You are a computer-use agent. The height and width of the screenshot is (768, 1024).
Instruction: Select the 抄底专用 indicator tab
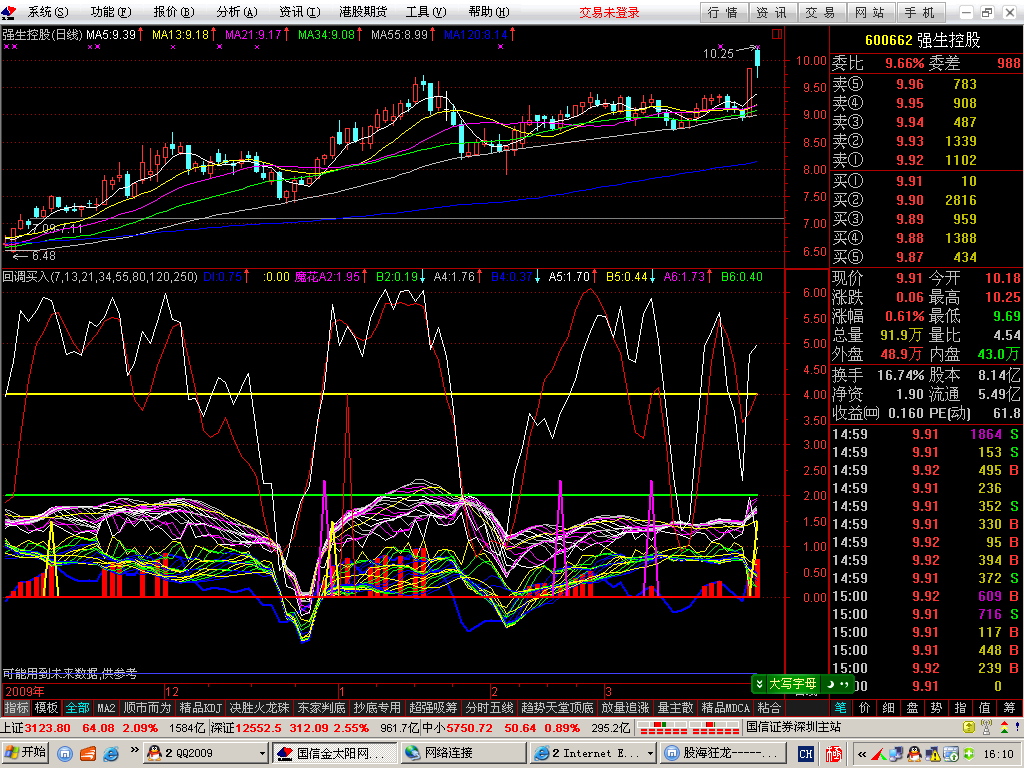(377, 707)
